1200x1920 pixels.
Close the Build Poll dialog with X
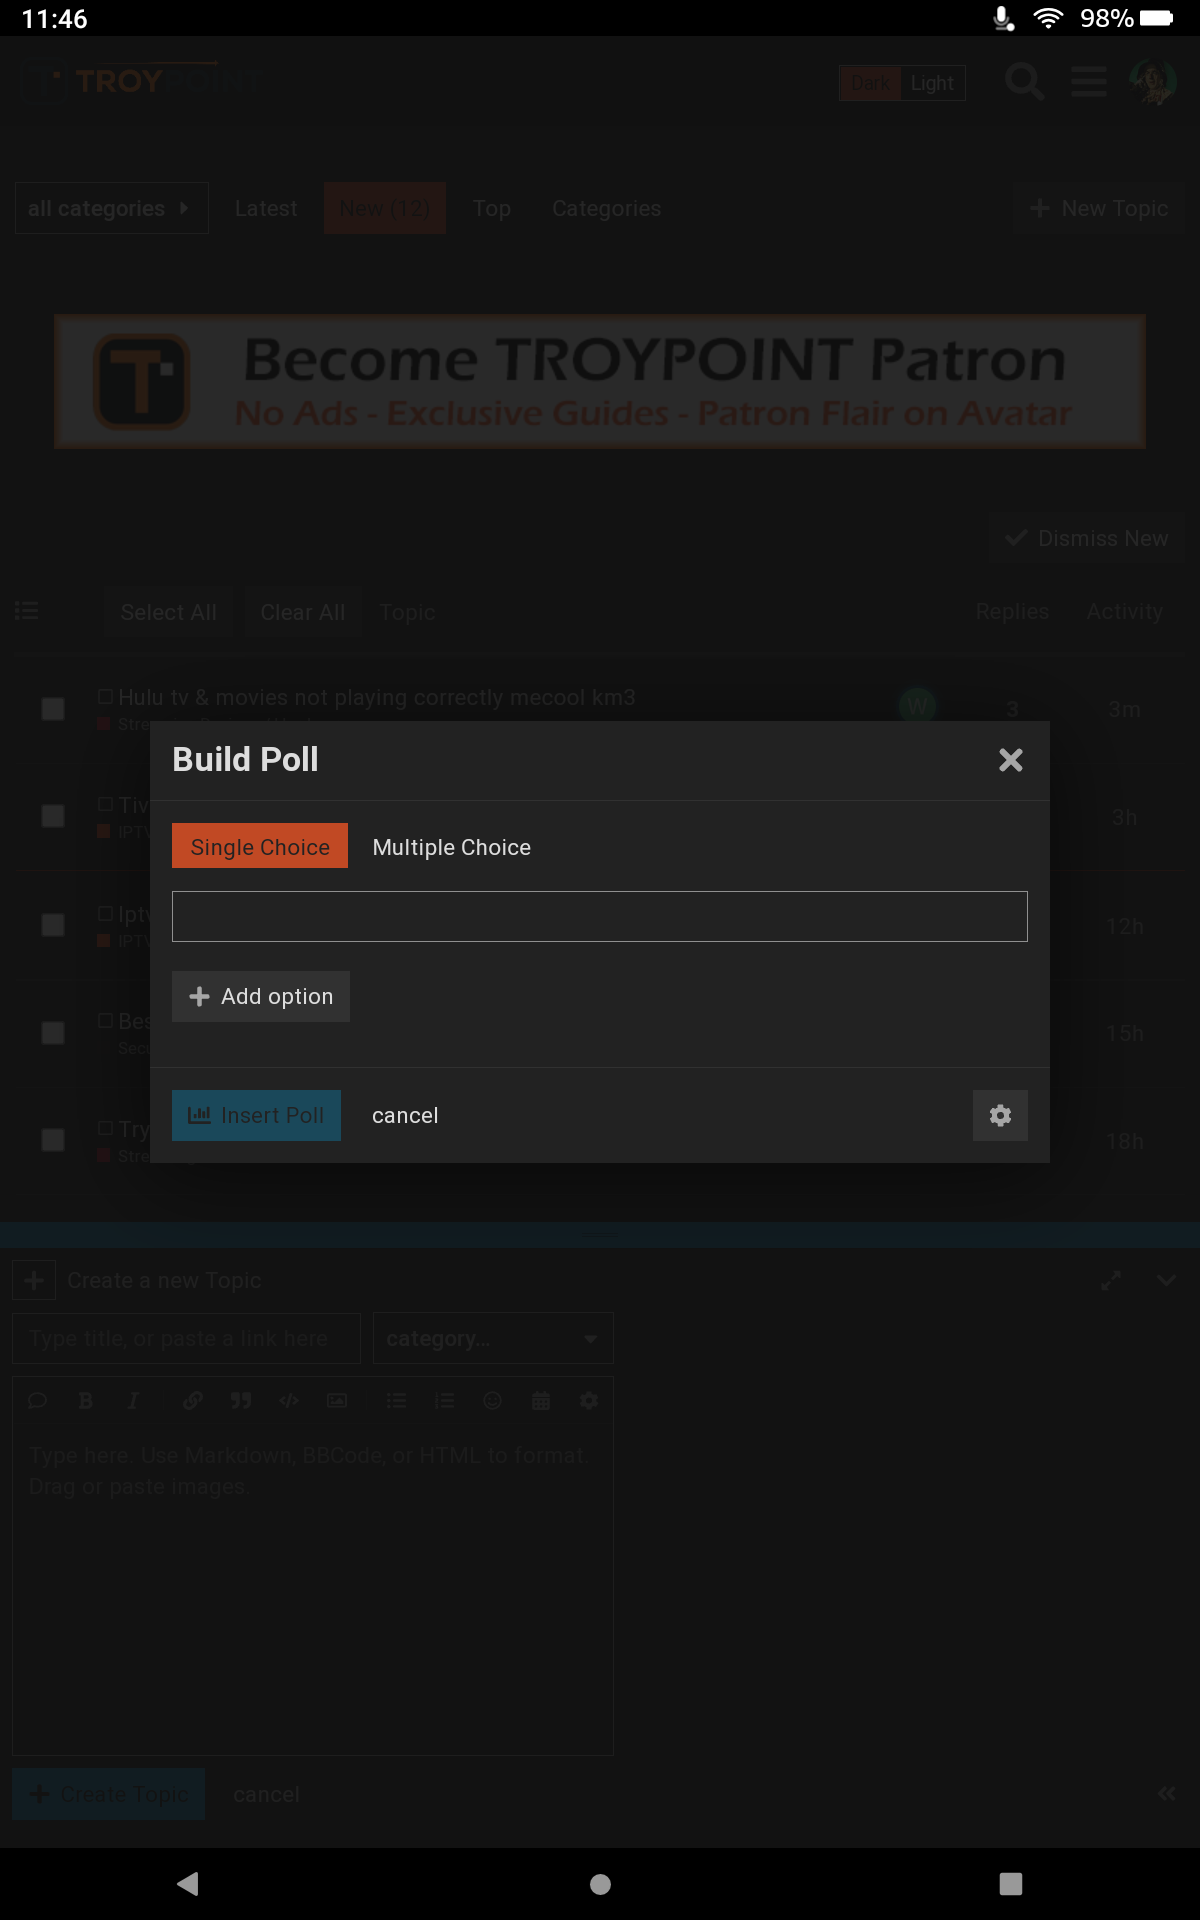pos(1010,760)
